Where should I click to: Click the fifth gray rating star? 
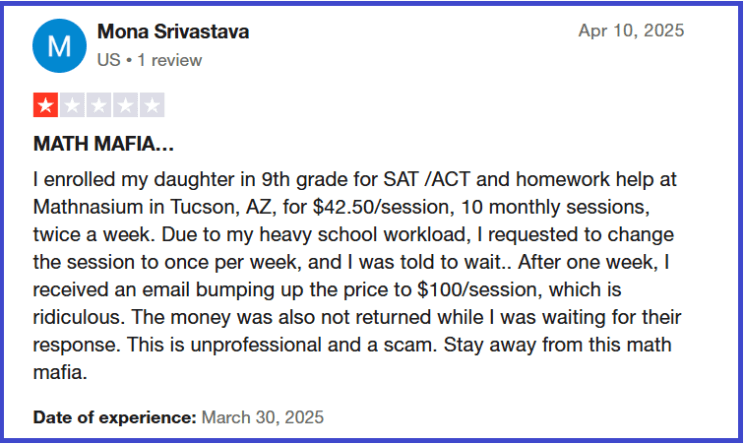[x=152, y=105]
